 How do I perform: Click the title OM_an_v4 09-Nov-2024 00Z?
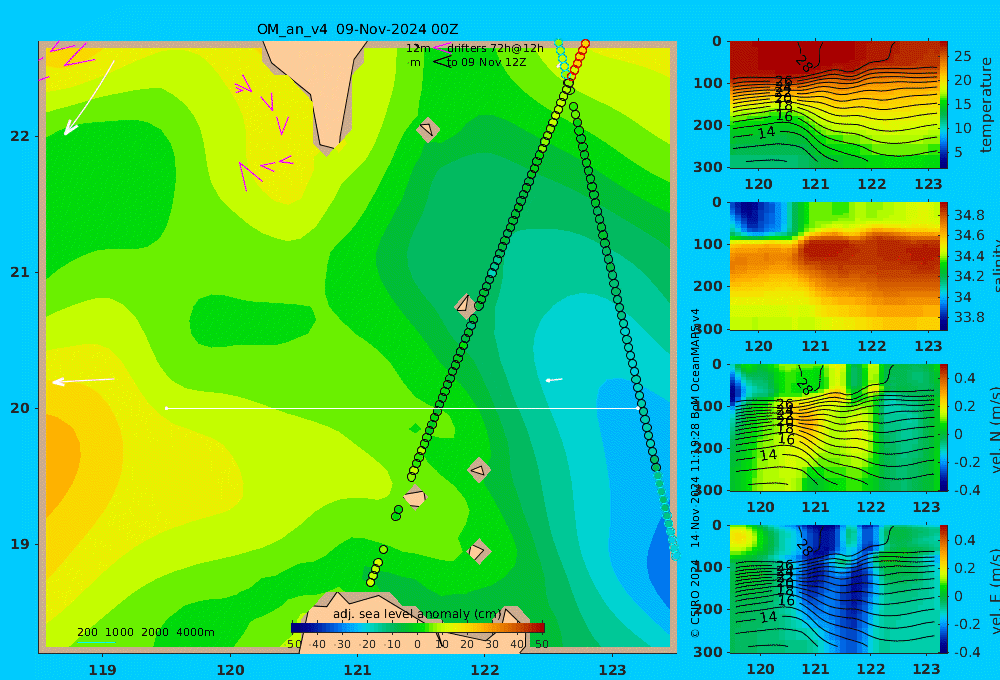point(357,29)
